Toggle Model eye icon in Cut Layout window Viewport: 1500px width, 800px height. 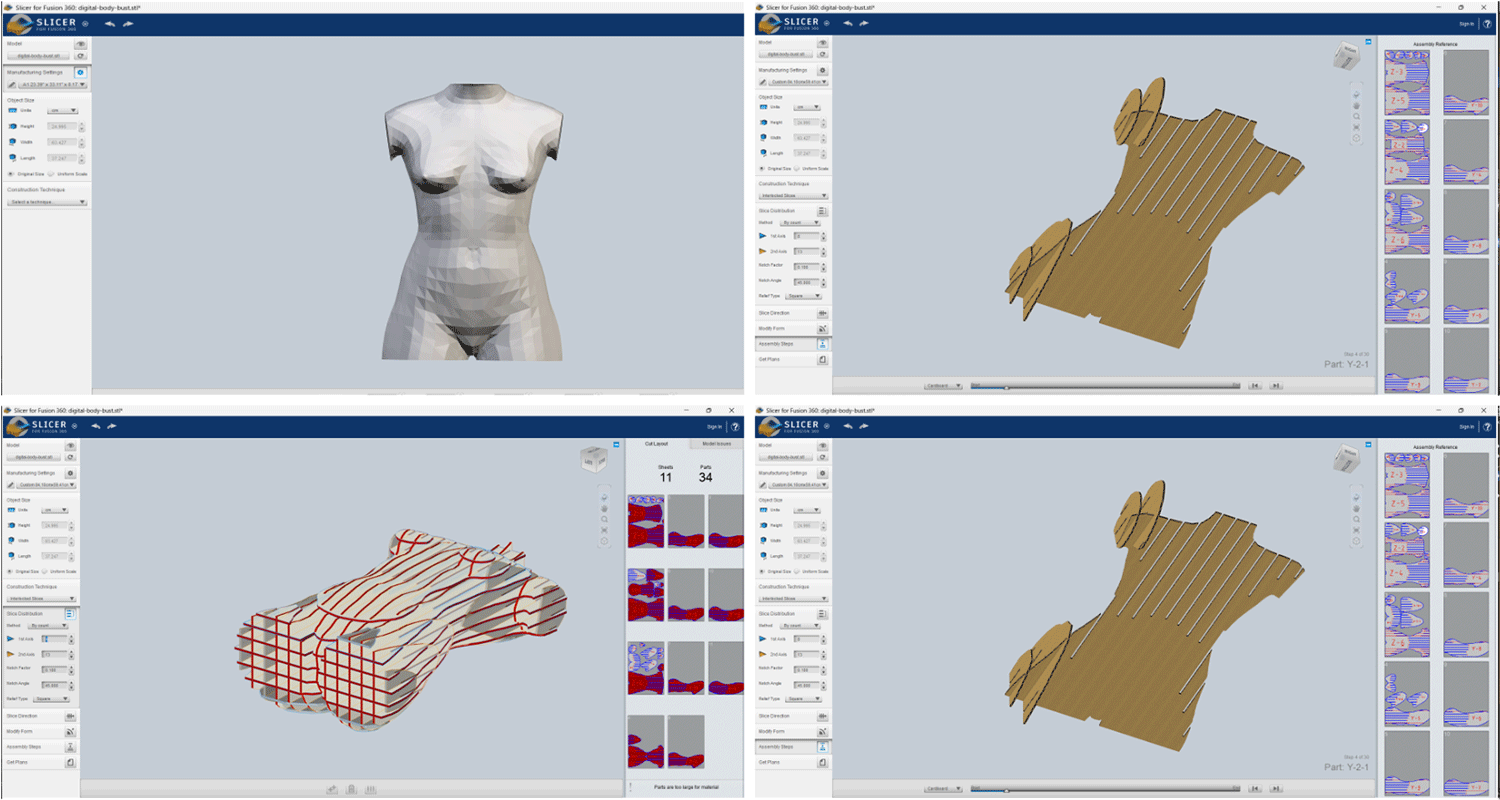(x=70, y=446)
